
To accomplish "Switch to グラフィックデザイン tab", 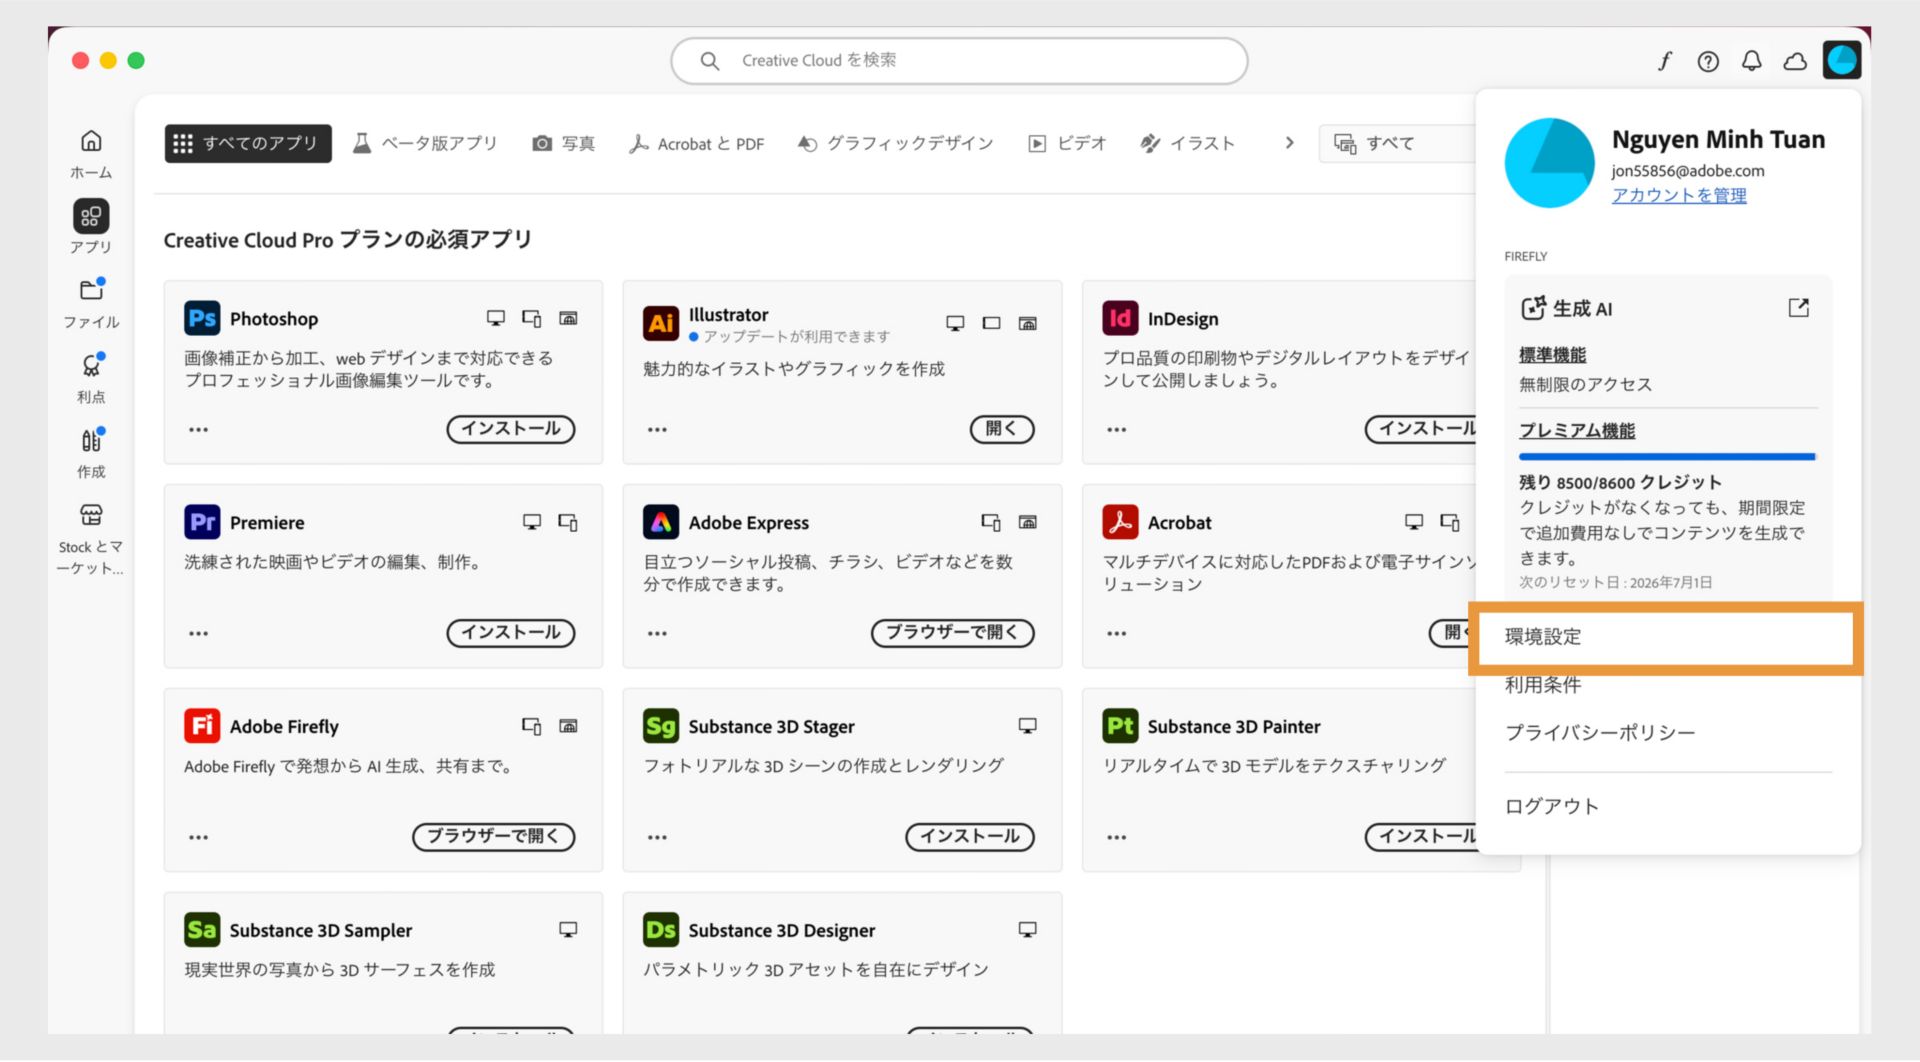I will [x=895, y=143].
